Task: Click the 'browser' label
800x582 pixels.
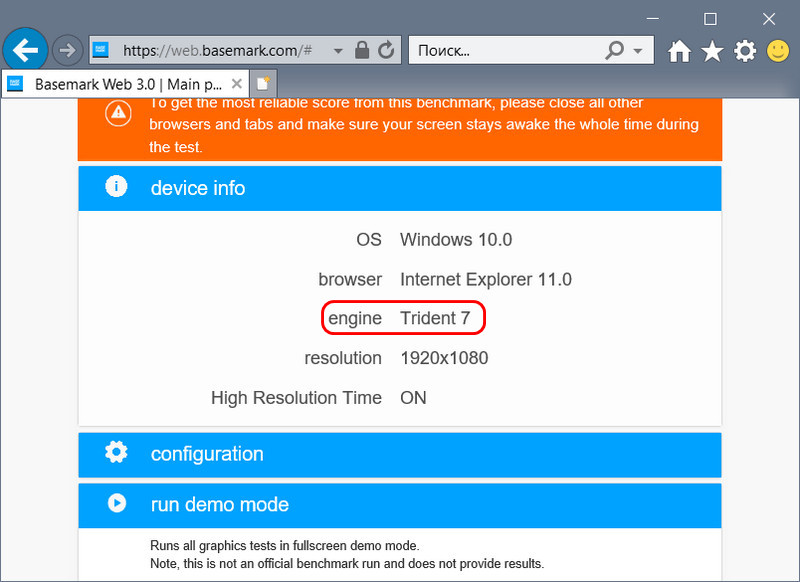Action: 350,279
